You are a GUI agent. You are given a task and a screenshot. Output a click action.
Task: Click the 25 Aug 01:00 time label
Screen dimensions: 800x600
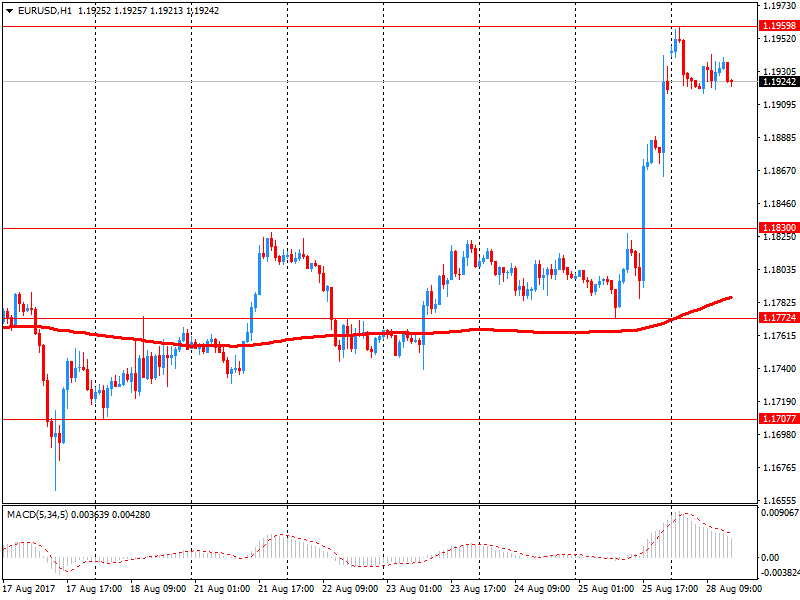(606, 589)
